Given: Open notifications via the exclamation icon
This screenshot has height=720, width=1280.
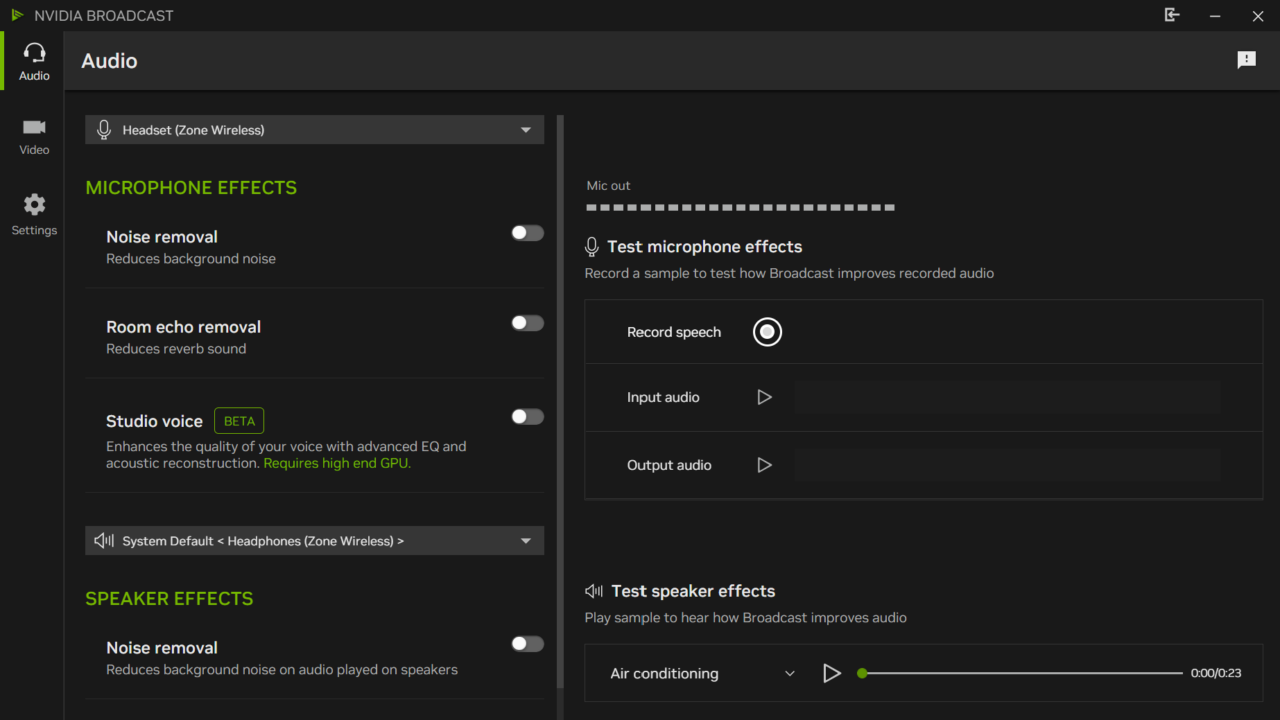Looking at the screenshot, I should pos(1246,60).
